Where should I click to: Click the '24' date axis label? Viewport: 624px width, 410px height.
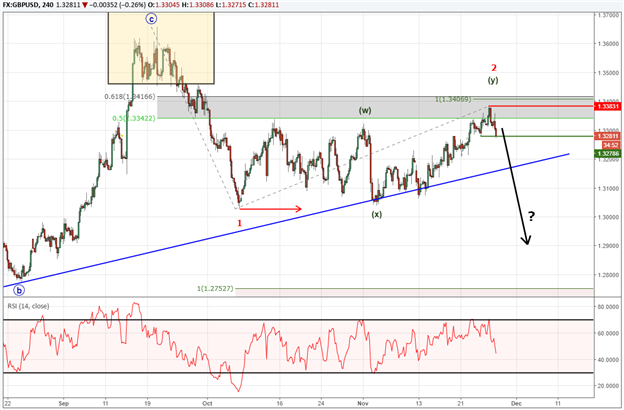[x=321, y=403]
